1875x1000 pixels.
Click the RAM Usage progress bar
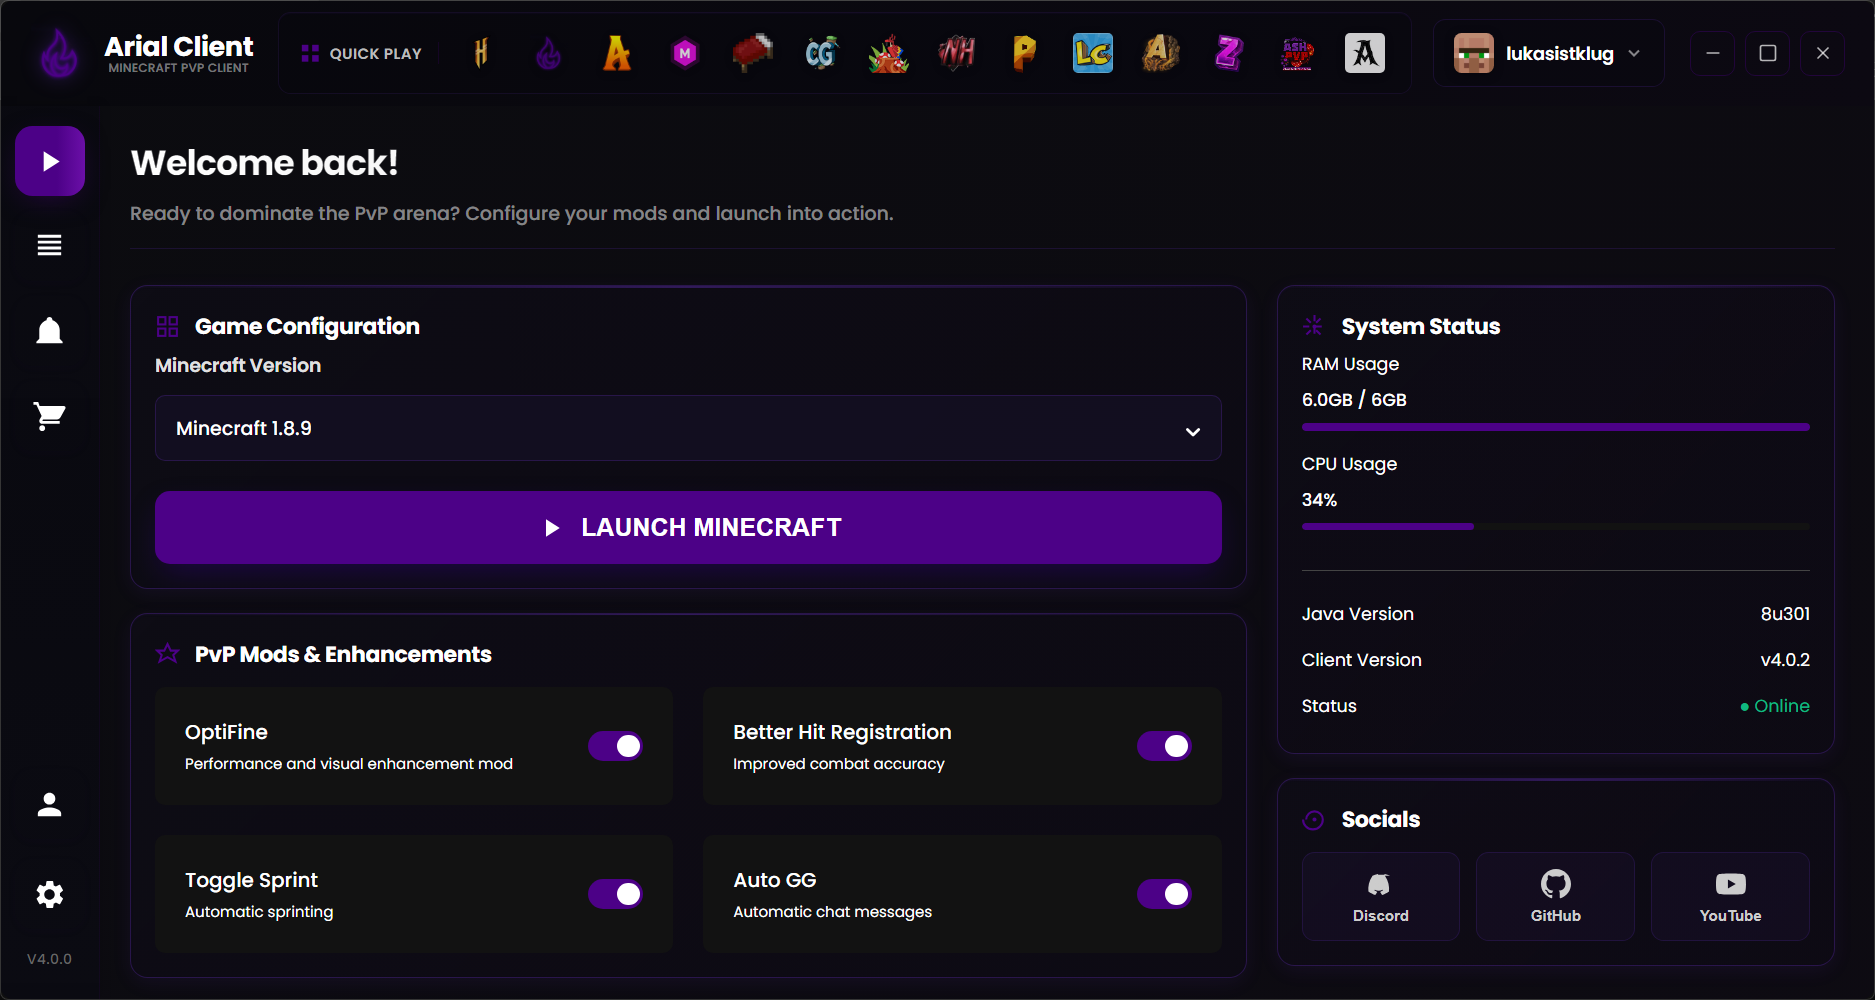(1555, 427)
